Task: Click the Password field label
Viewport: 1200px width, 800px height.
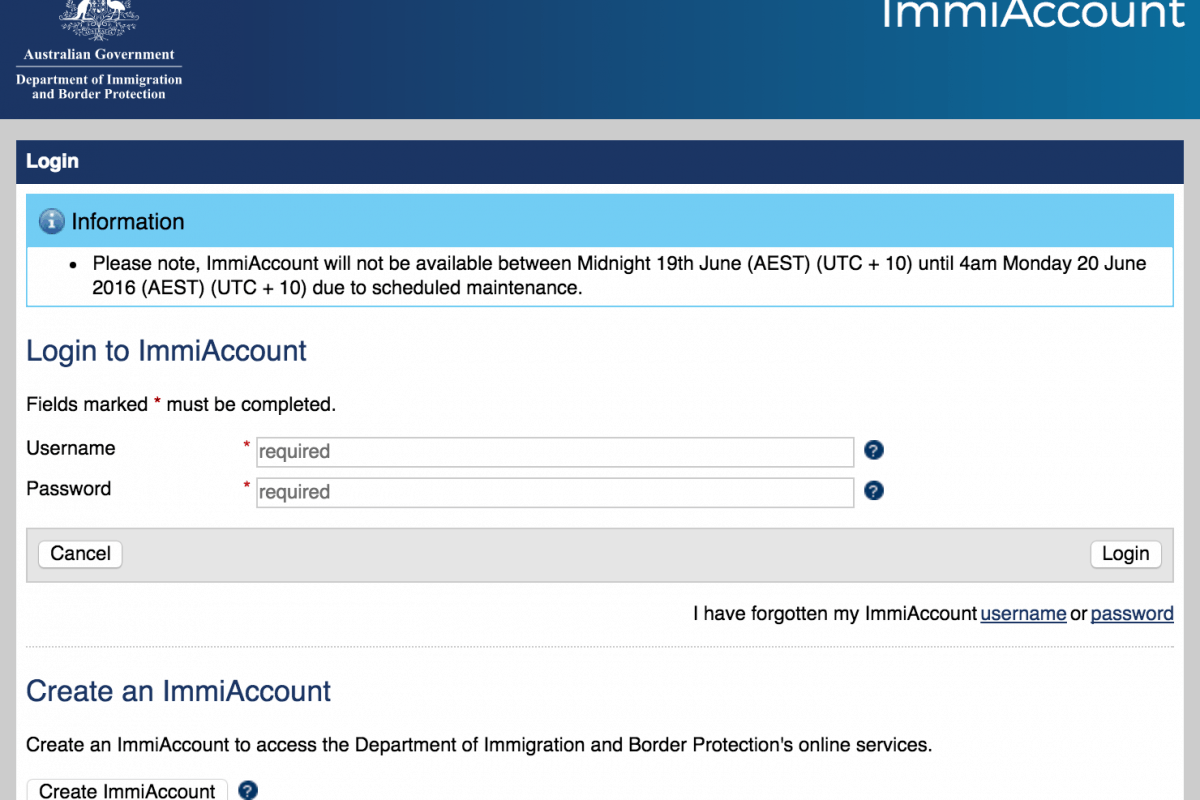Action: coord(69,489)
